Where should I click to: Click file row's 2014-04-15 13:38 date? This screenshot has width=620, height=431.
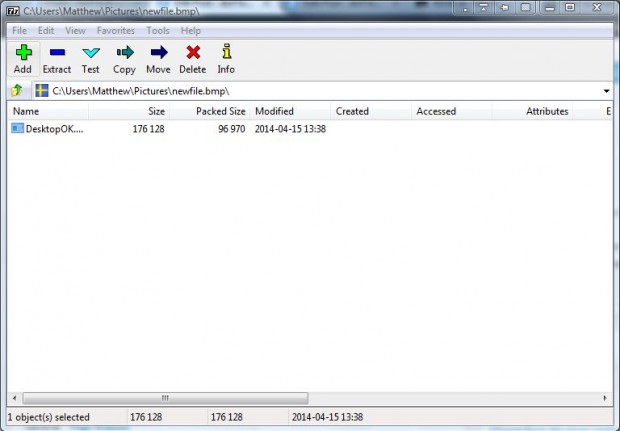pyautogui.click(x=290, y=129)
